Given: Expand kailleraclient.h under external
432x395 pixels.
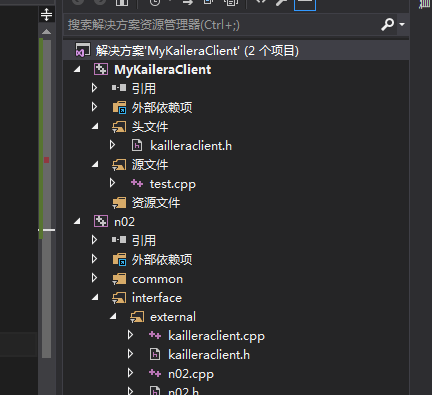Looking at the screenshot, I should click(131, 354).
